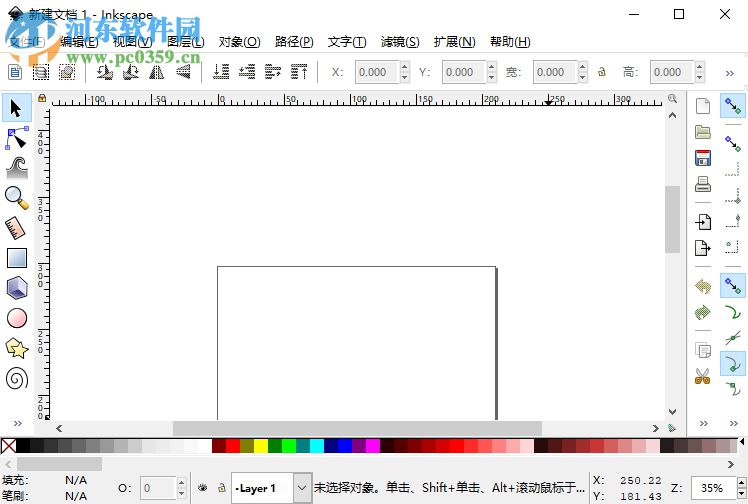Increase X coordinate stepper
Image resolution: width=748 pixels, height=504 pixels.
tap(405, 67)
